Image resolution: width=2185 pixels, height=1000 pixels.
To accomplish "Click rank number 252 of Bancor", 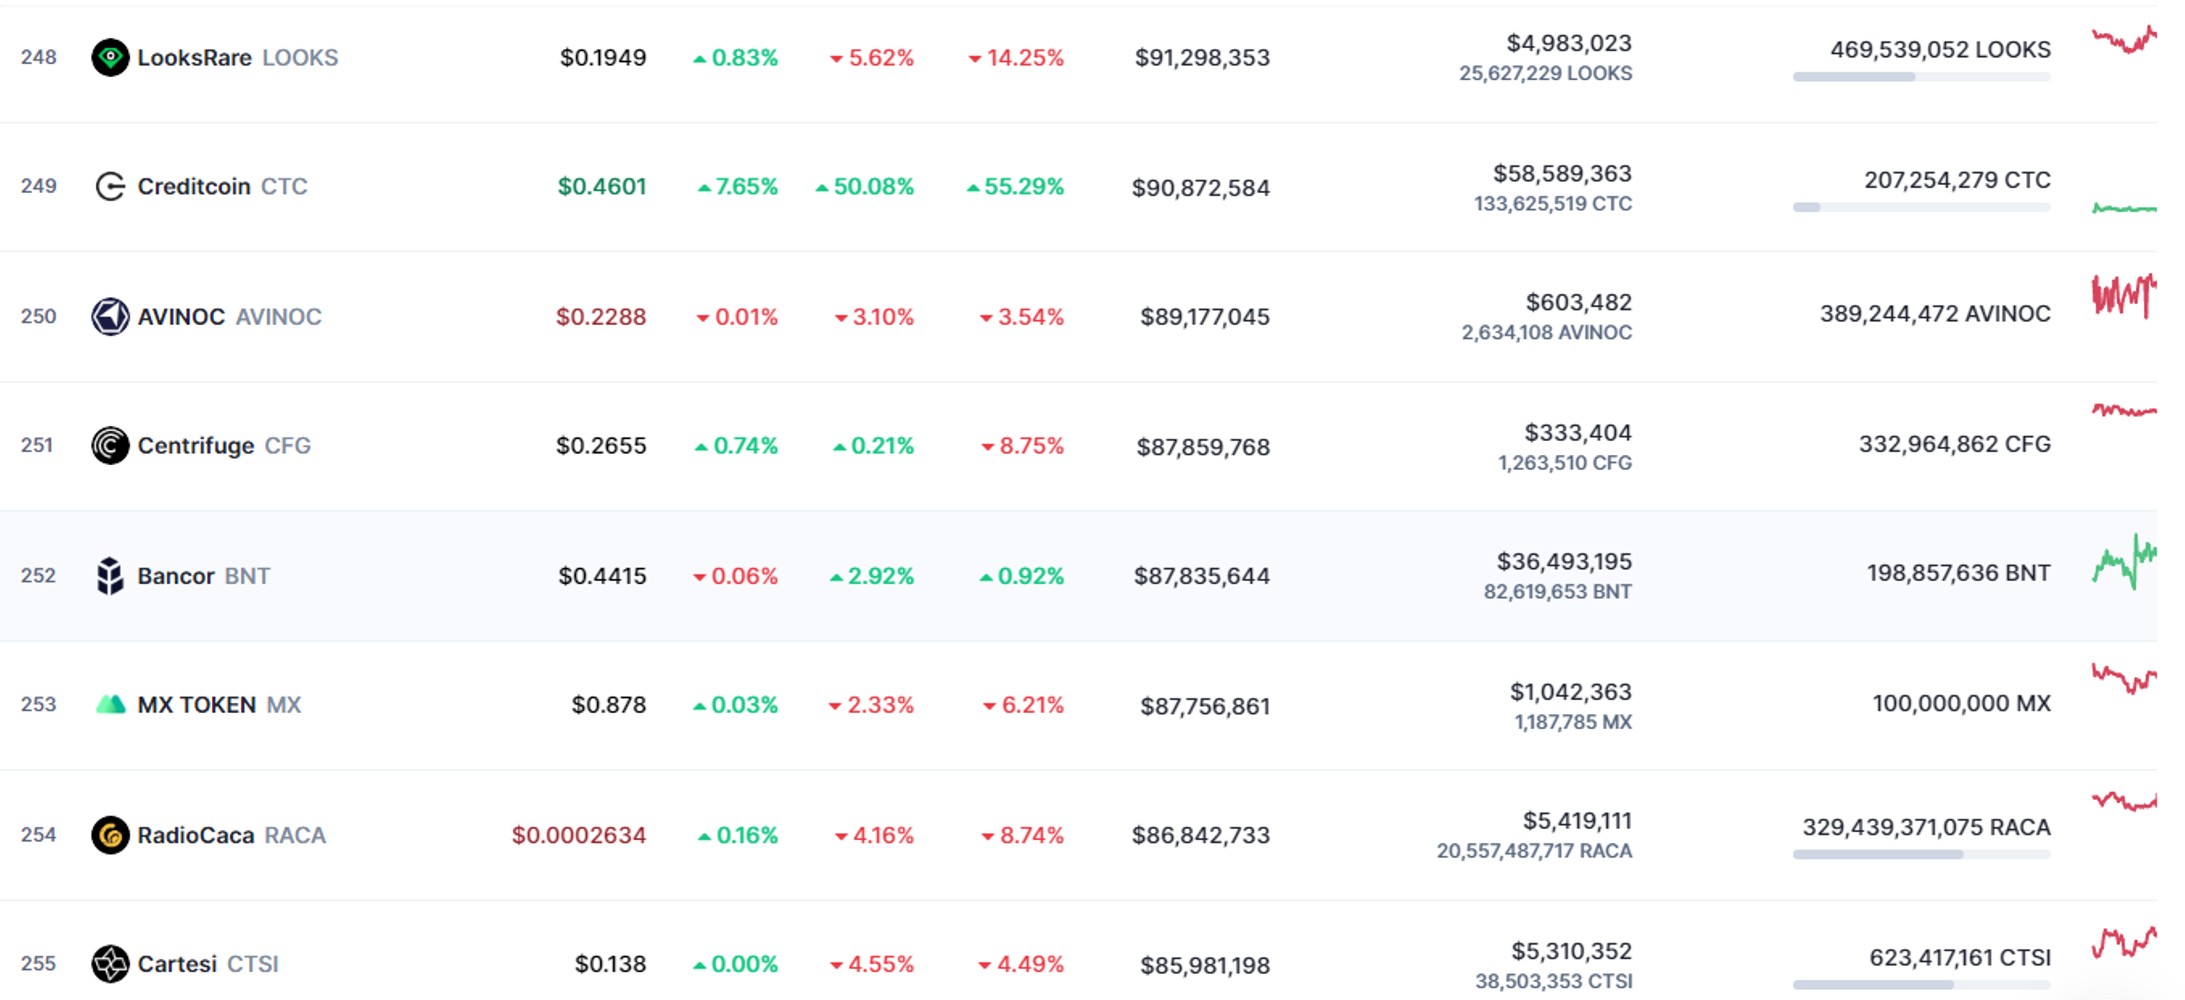I will [x=38, y=575].
